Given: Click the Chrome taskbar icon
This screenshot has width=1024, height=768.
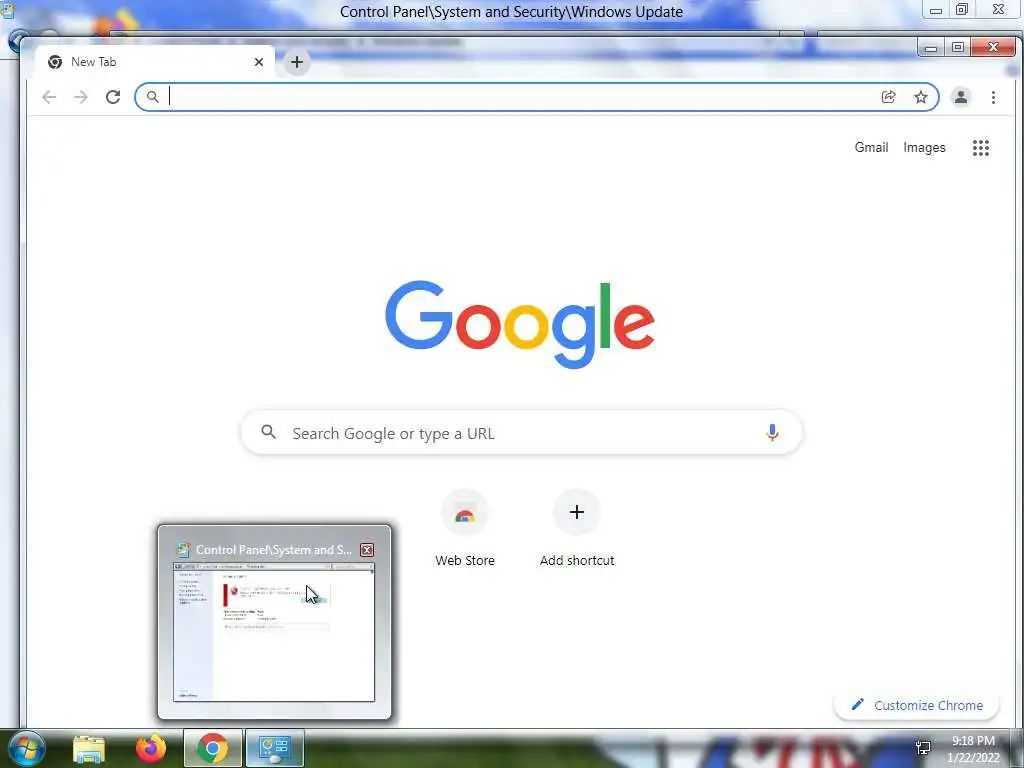Looking at the screenshot, I should (212, 748).
